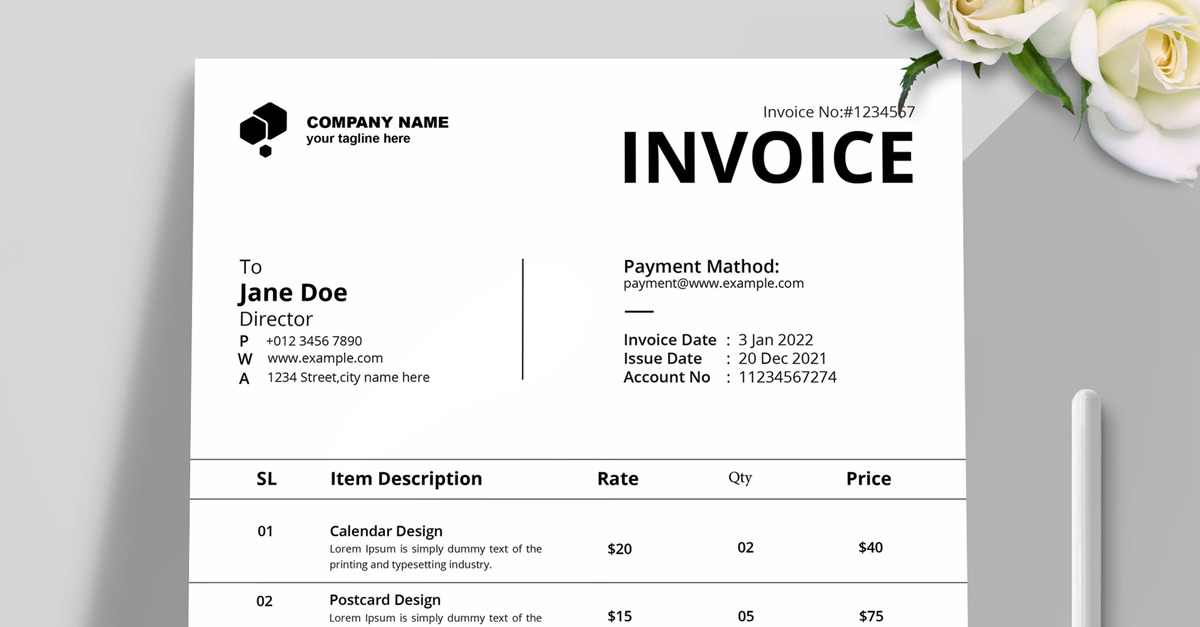Click the 'Account No' label
The height and width of the screenshot is (627, 1200).
coord(667,377)
